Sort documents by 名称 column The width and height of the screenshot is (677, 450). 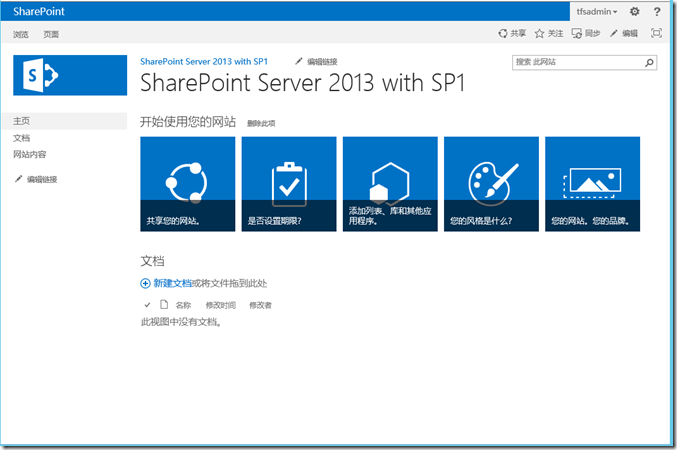click(183, 305)
